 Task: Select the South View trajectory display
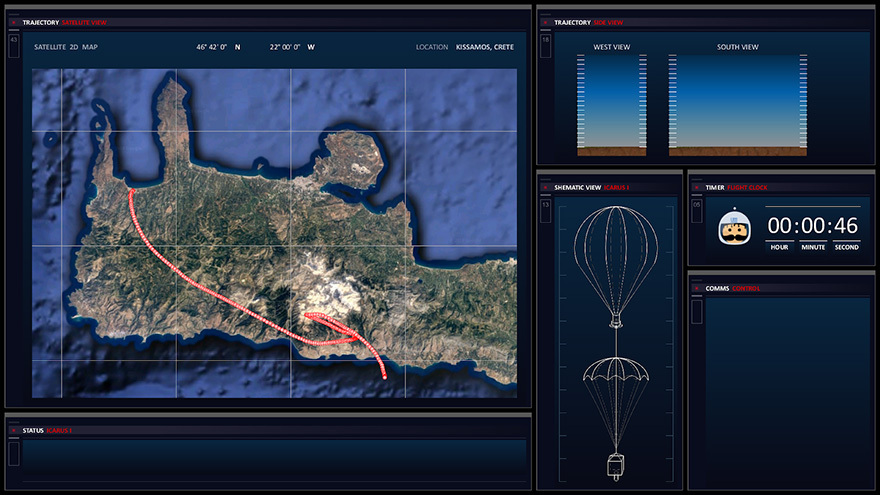pos(738,105)
